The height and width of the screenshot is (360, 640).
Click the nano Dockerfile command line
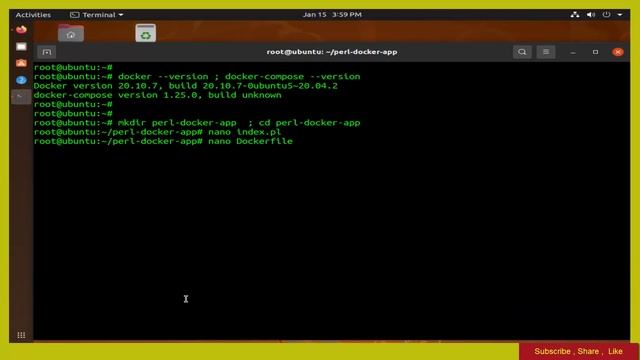pyautogui.click(x=163, y=141)
